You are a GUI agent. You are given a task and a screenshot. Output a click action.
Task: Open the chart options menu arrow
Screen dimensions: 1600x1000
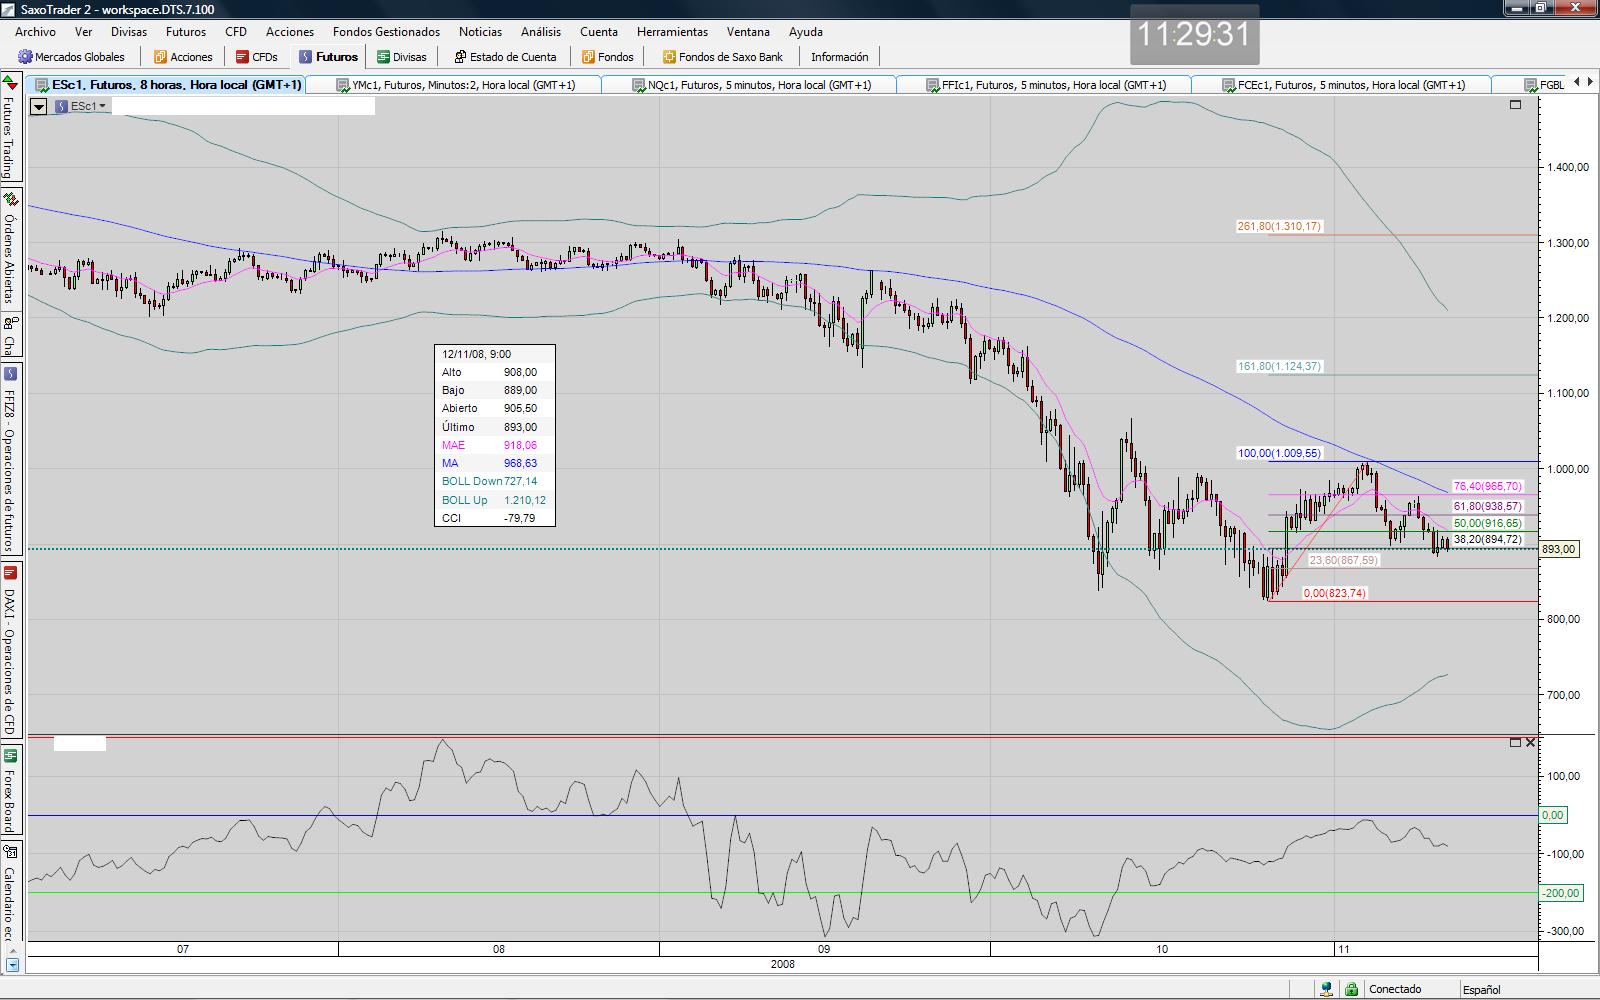click(x=39, y=106)
